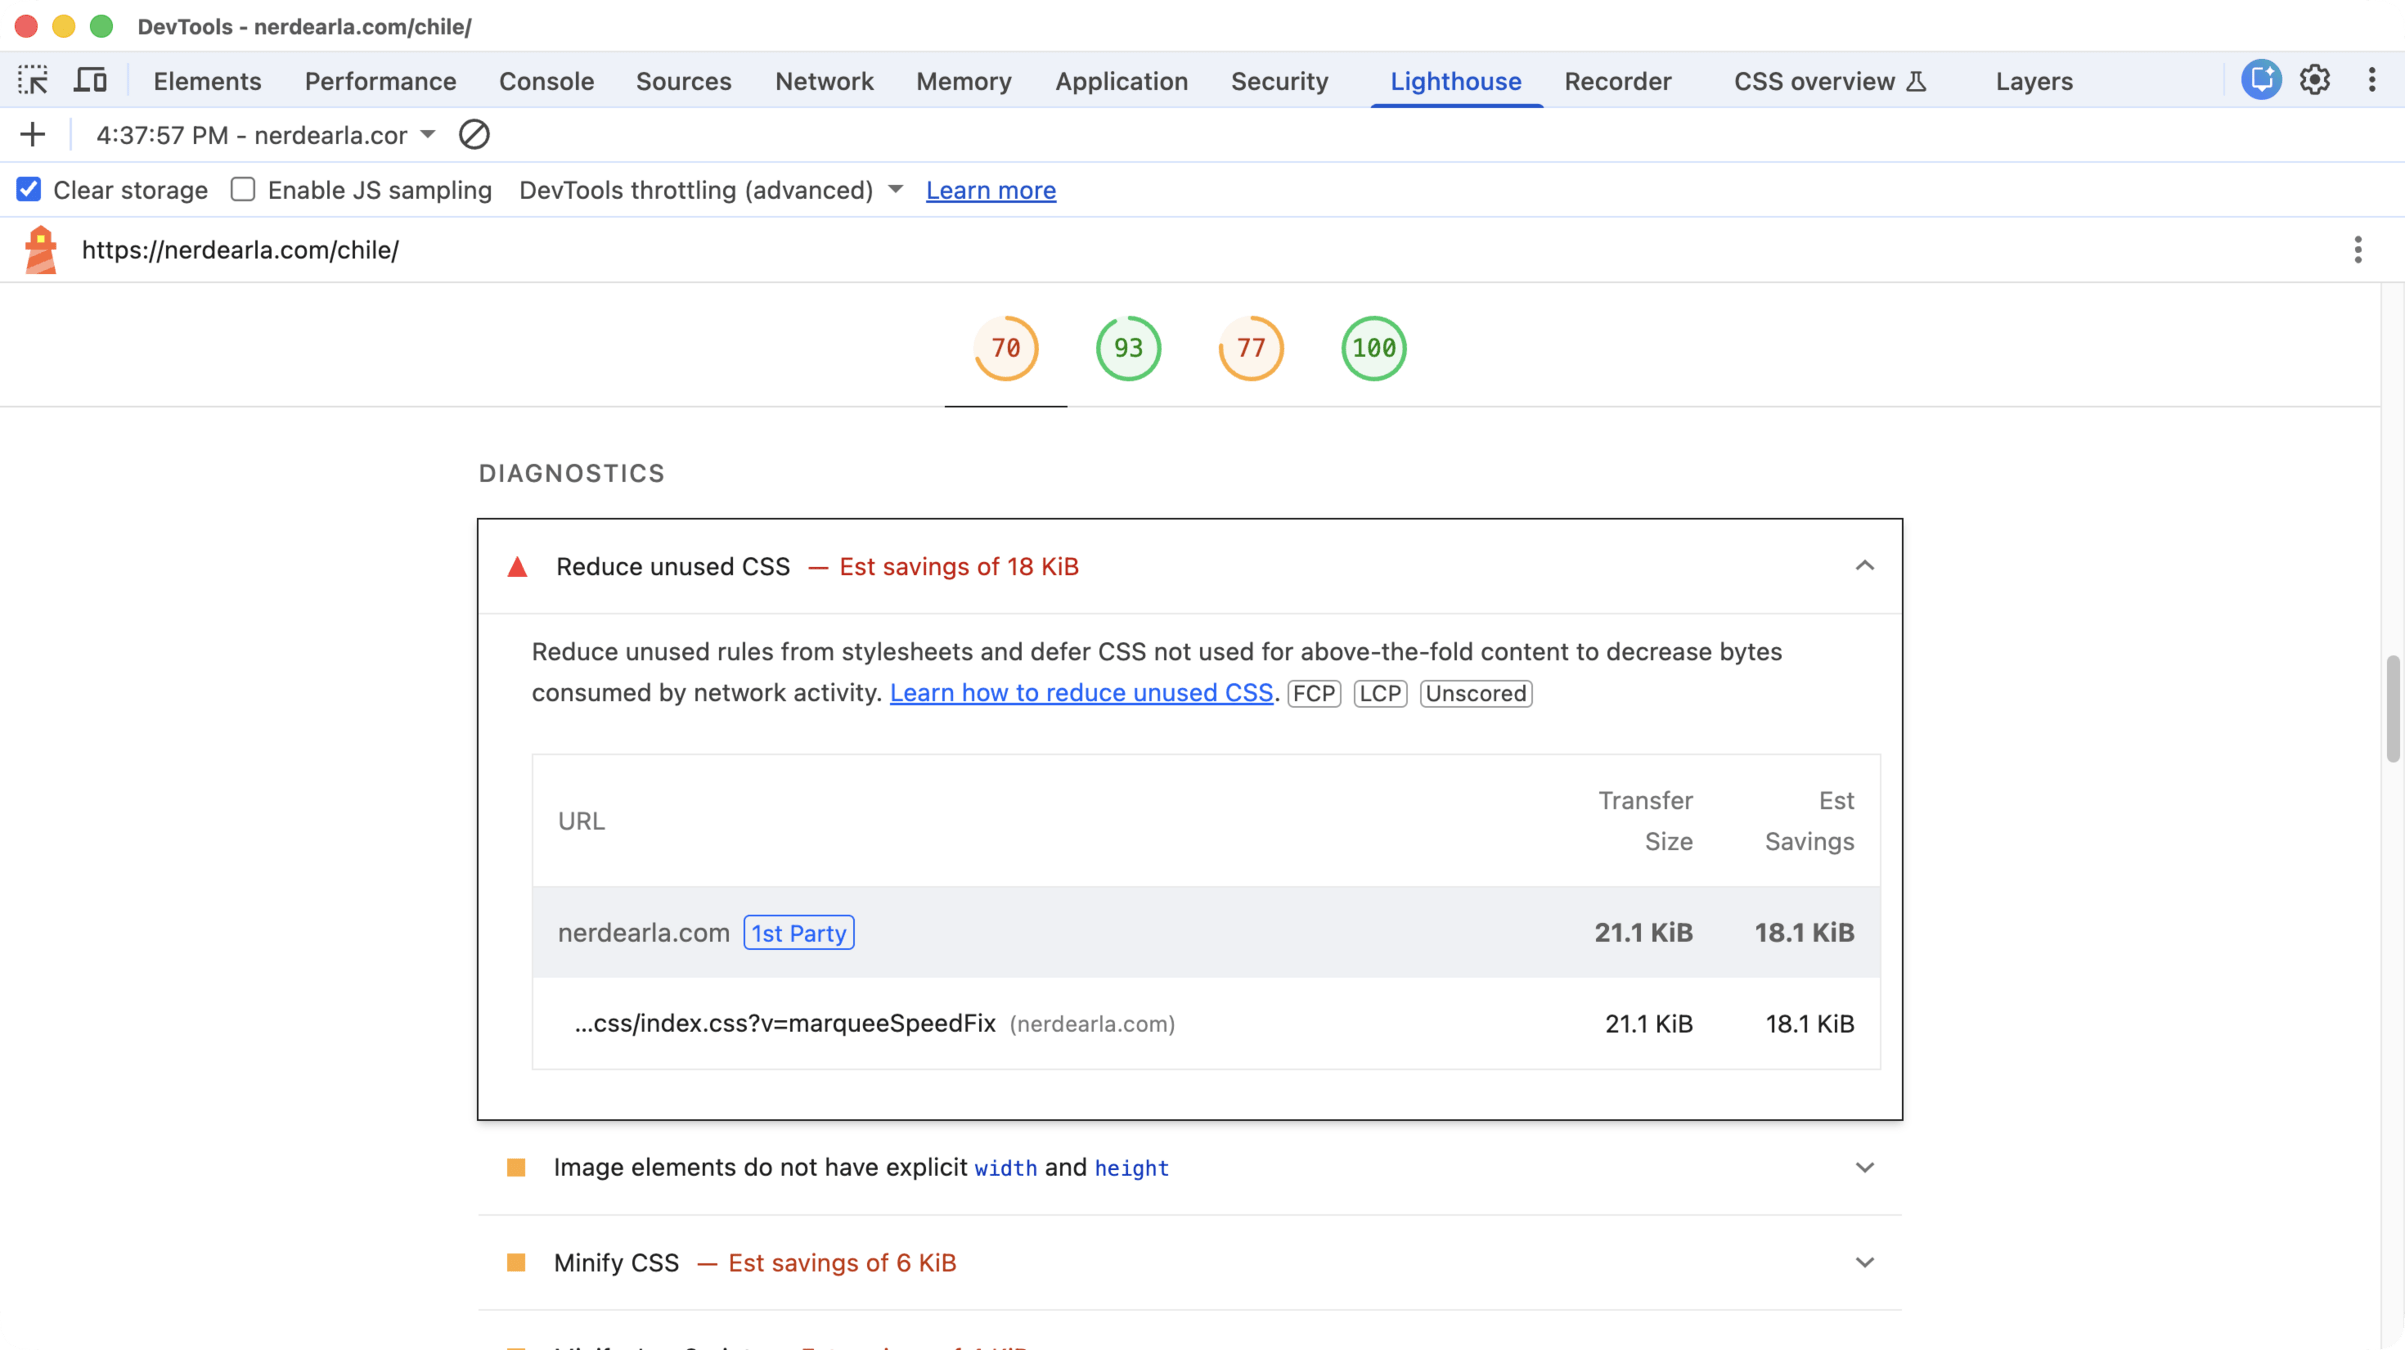
Task: Toggle the device toolbar icon
Action: pyautogui.click(x=90, y=80)
